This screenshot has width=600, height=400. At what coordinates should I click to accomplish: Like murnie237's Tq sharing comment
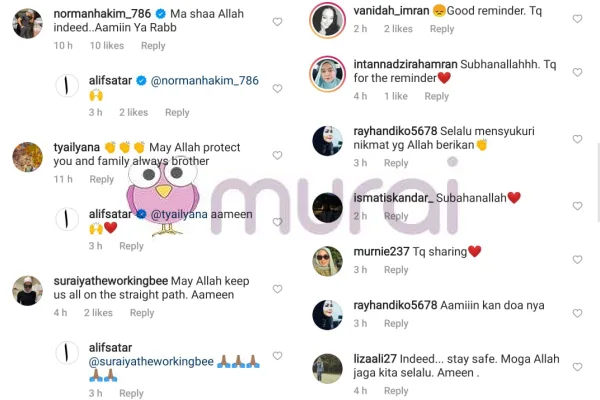[577, 260]
